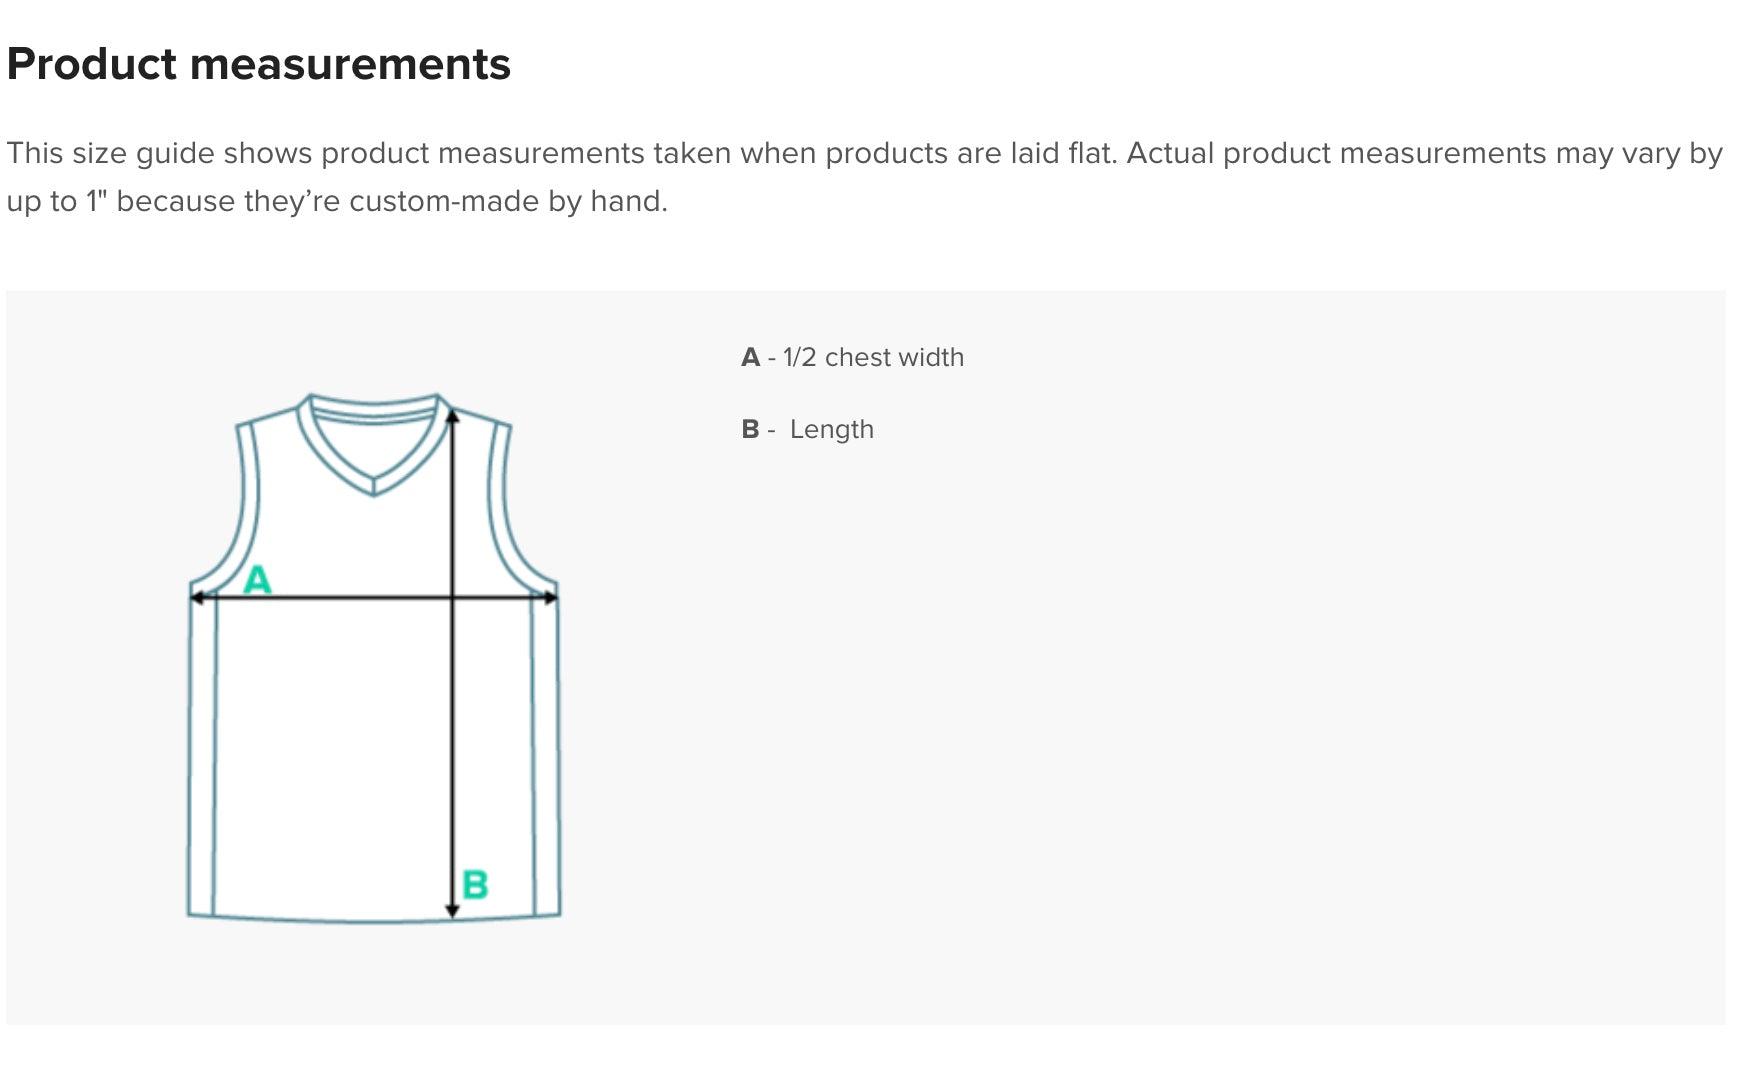Click the green letter B on the jersey diagram
1746x1070 pixels.
[475, 884]
